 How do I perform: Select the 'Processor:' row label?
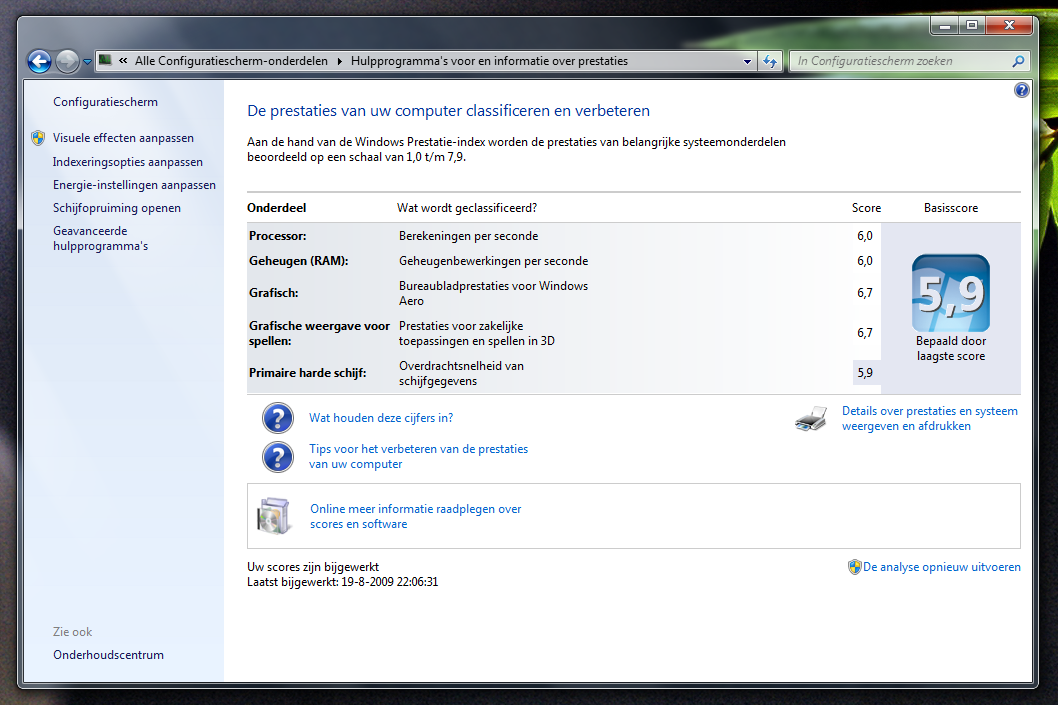(x=277, y=236)
